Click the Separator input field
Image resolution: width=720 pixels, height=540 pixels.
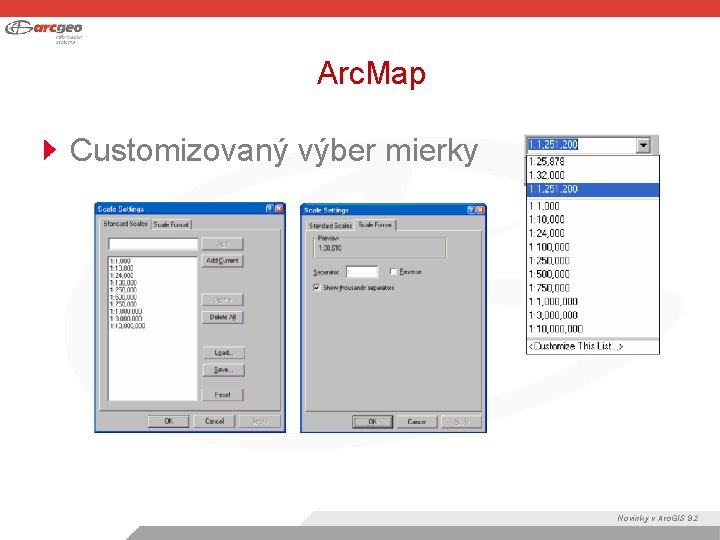tap(362, 272)
